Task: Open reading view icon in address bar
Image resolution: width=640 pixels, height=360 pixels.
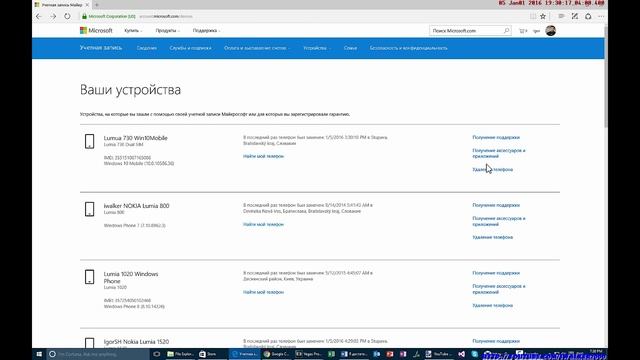Action: (x=533, y=16)
